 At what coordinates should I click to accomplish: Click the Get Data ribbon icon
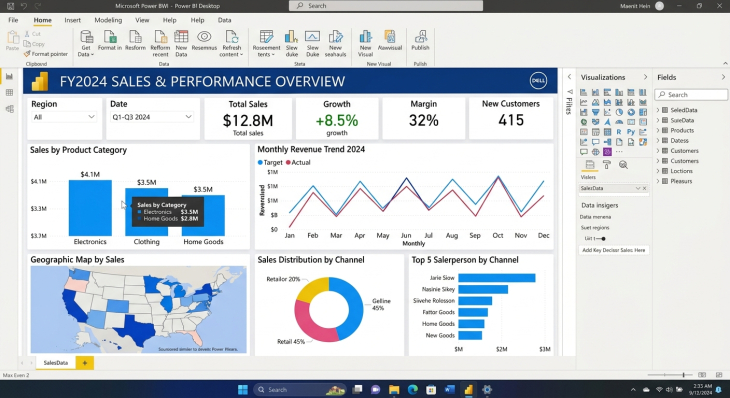(86, 43)
